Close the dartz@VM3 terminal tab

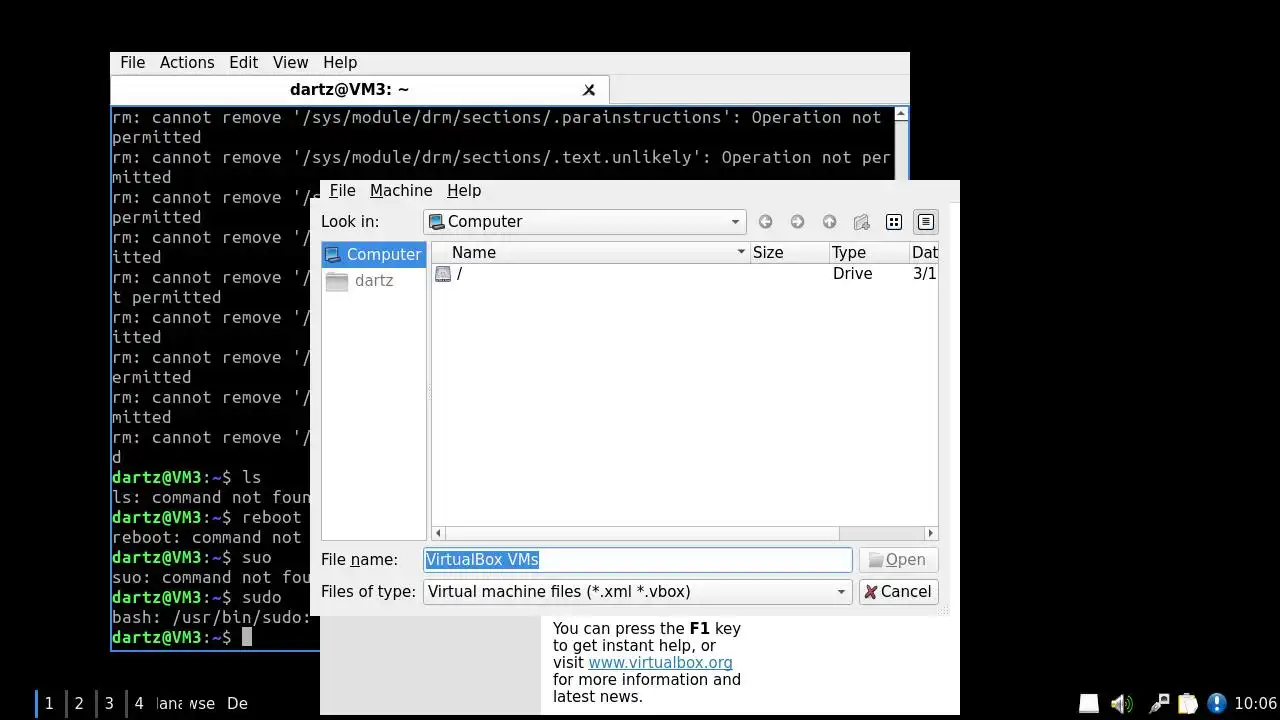coord(589,90)
